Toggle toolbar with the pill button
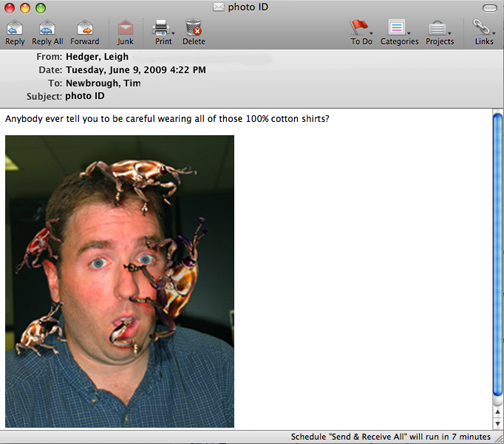The image size is (504, 444). pos(490,8)
